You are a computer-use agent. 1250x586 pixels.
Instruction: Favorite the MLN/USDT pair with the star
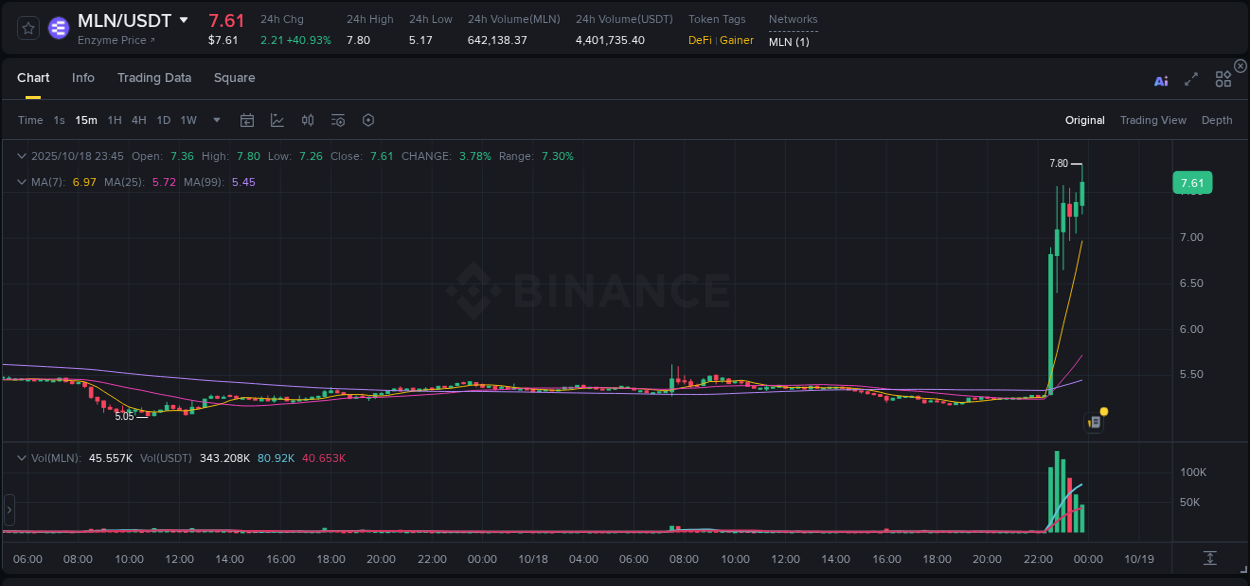[27, 28]
